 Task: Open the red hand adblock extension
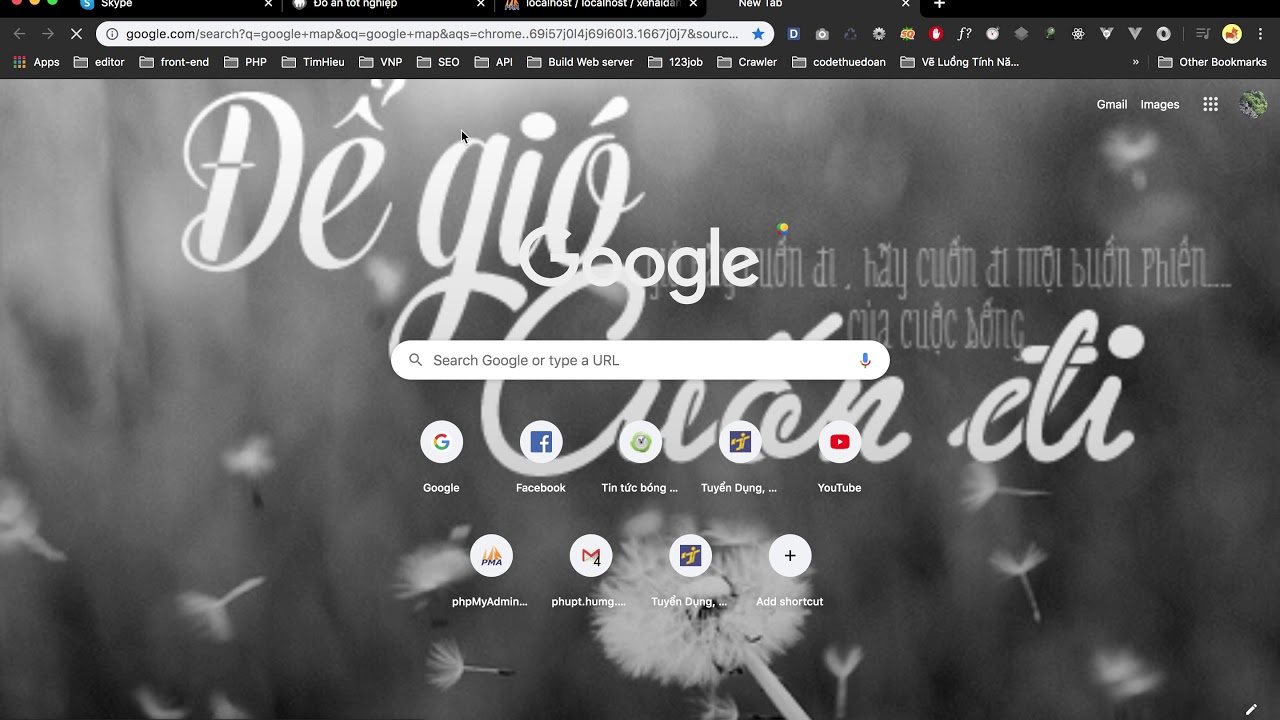click(936, 34)
